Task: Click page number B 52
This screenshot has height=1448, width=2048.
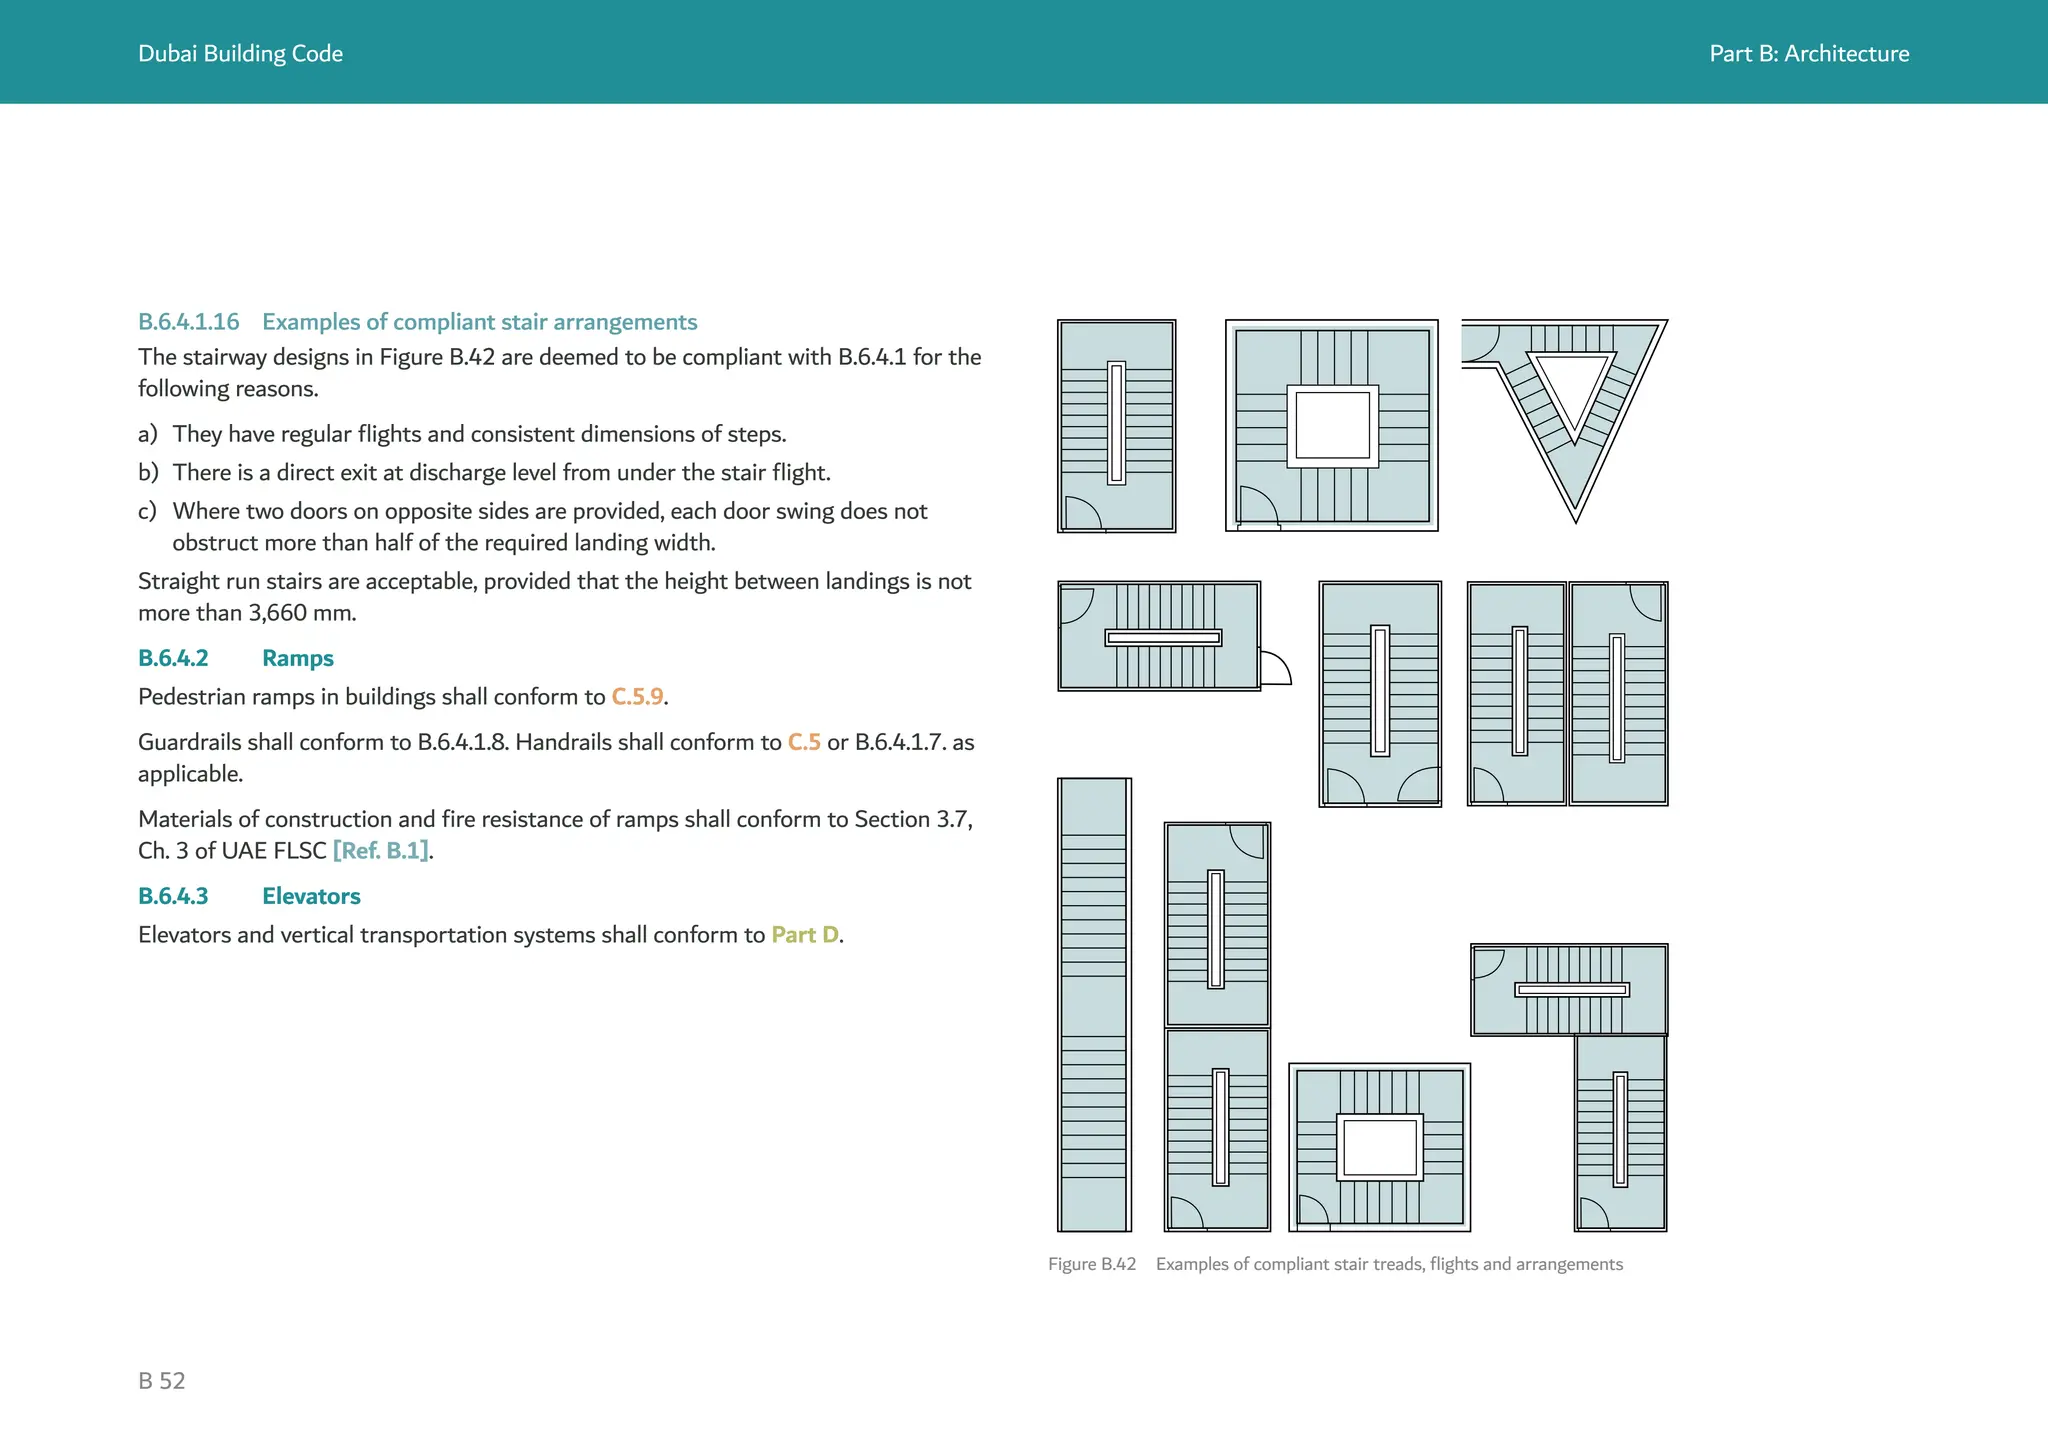Action: [x=162, y=1381]
